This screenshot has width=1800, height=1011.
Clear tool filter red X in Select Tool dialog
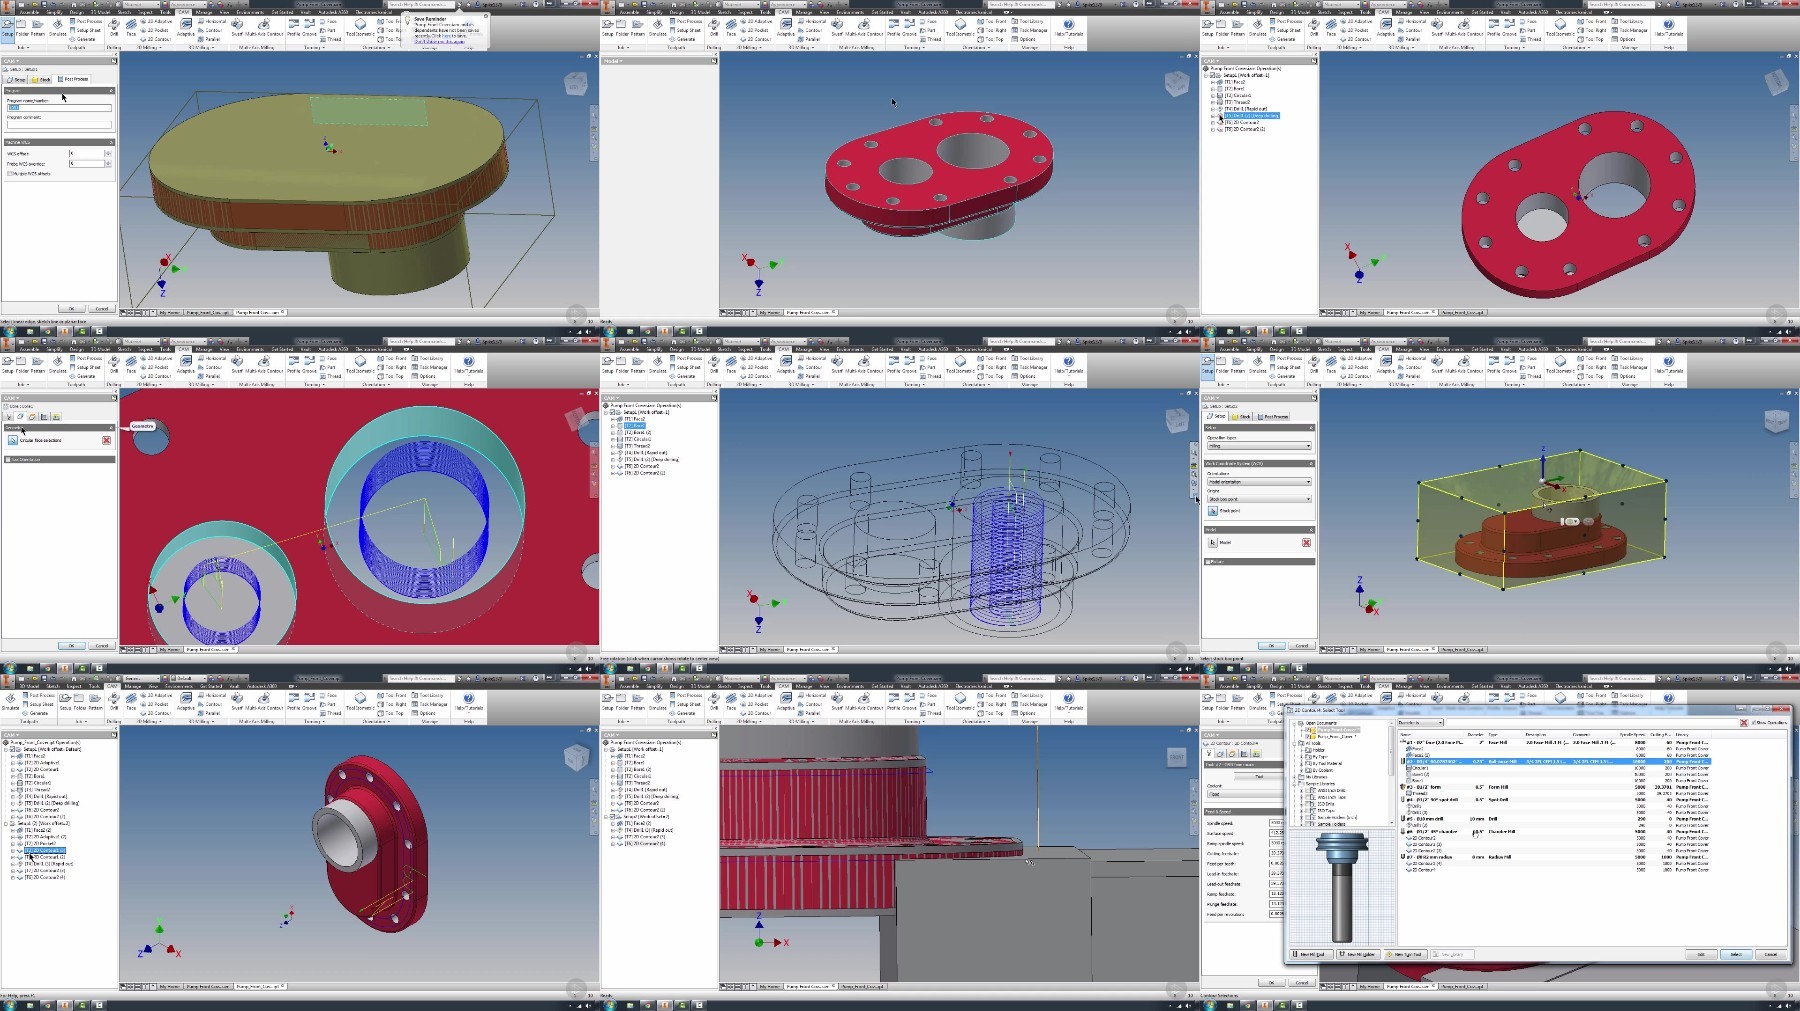pos(1744,722)
